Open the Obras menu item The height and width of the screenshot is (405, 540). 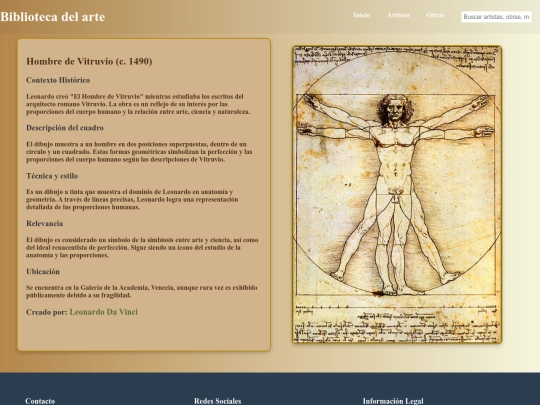click(435, 15)
